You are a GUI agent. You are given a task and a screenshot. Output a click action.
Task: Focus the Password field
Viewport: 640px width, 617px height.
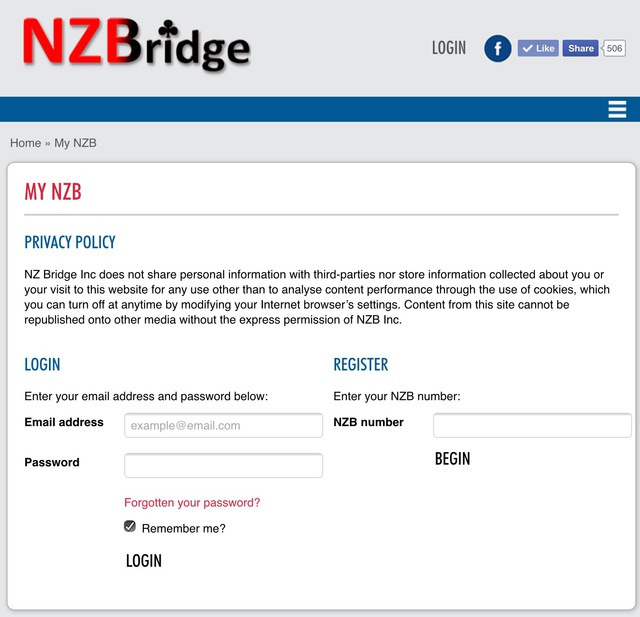[x=223, y=465]
